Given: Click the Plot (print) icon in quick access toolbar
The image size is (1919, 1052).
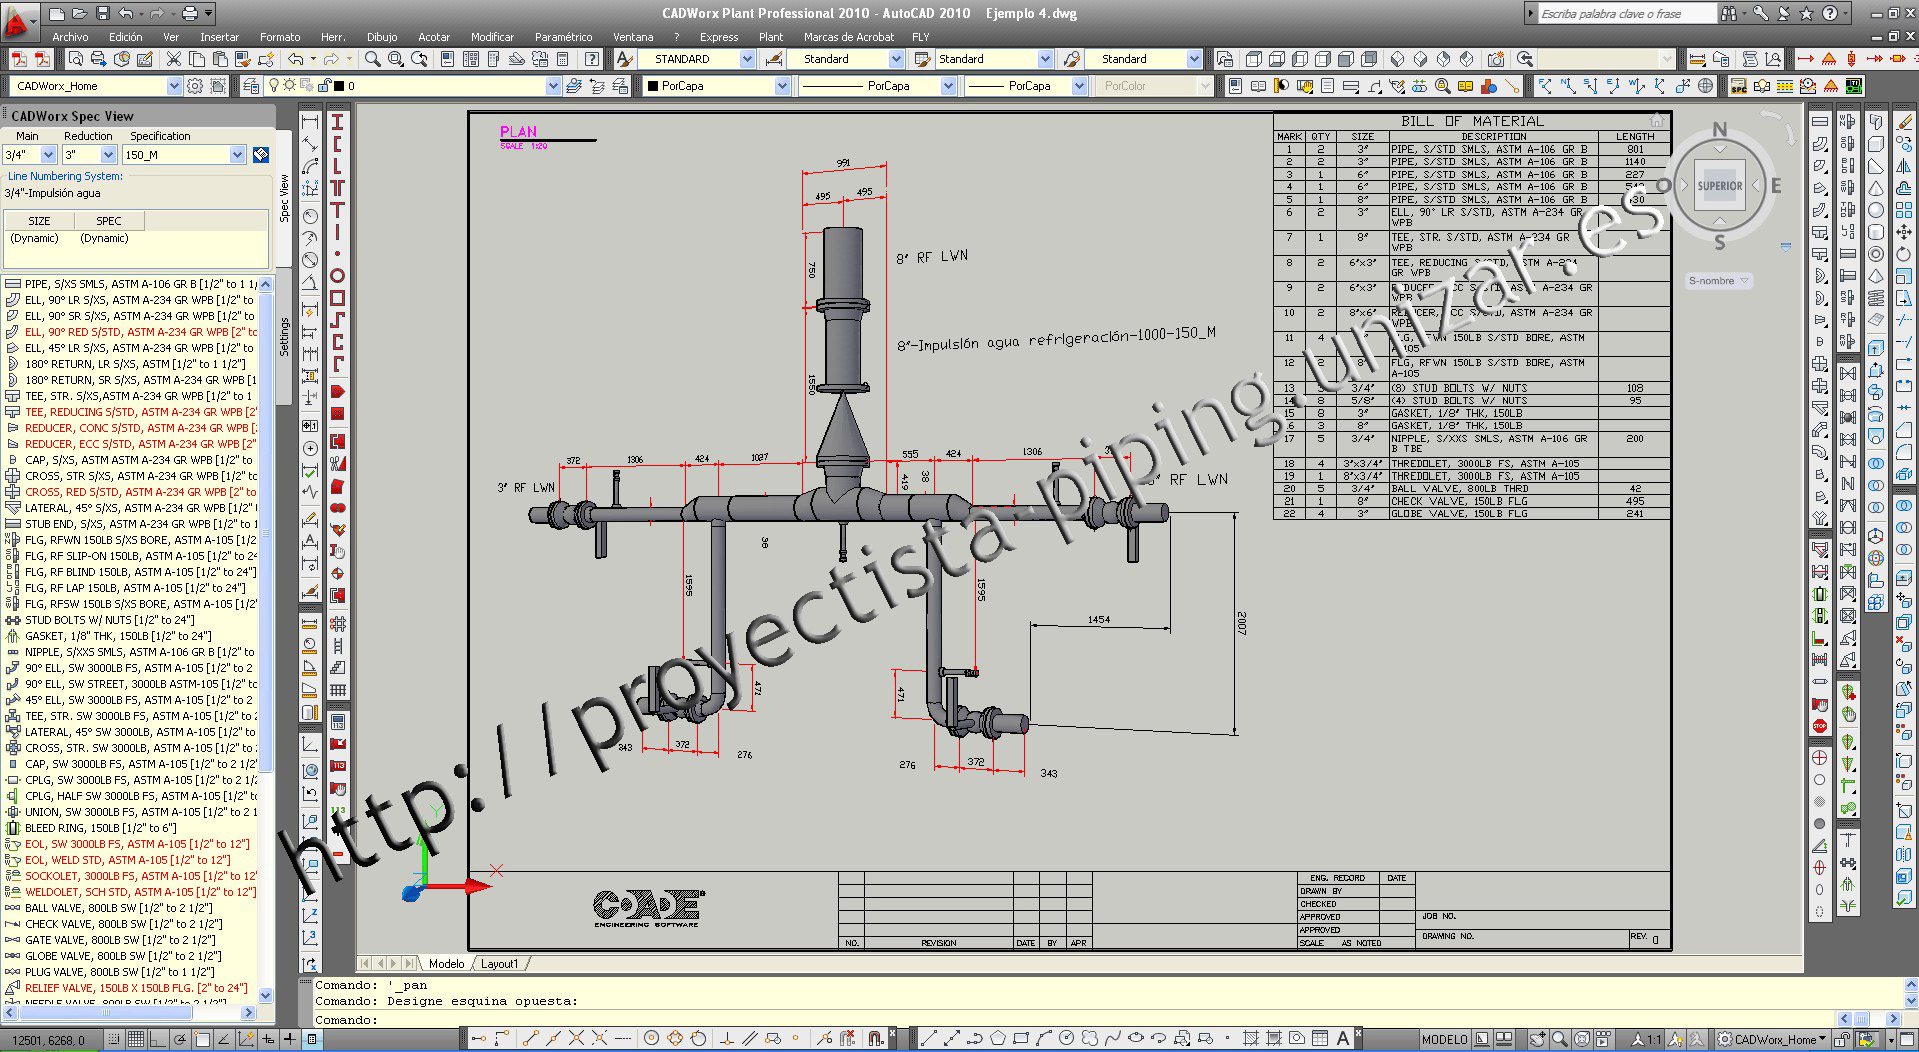Looking at the screenshot, I should (x=190, y=14).
